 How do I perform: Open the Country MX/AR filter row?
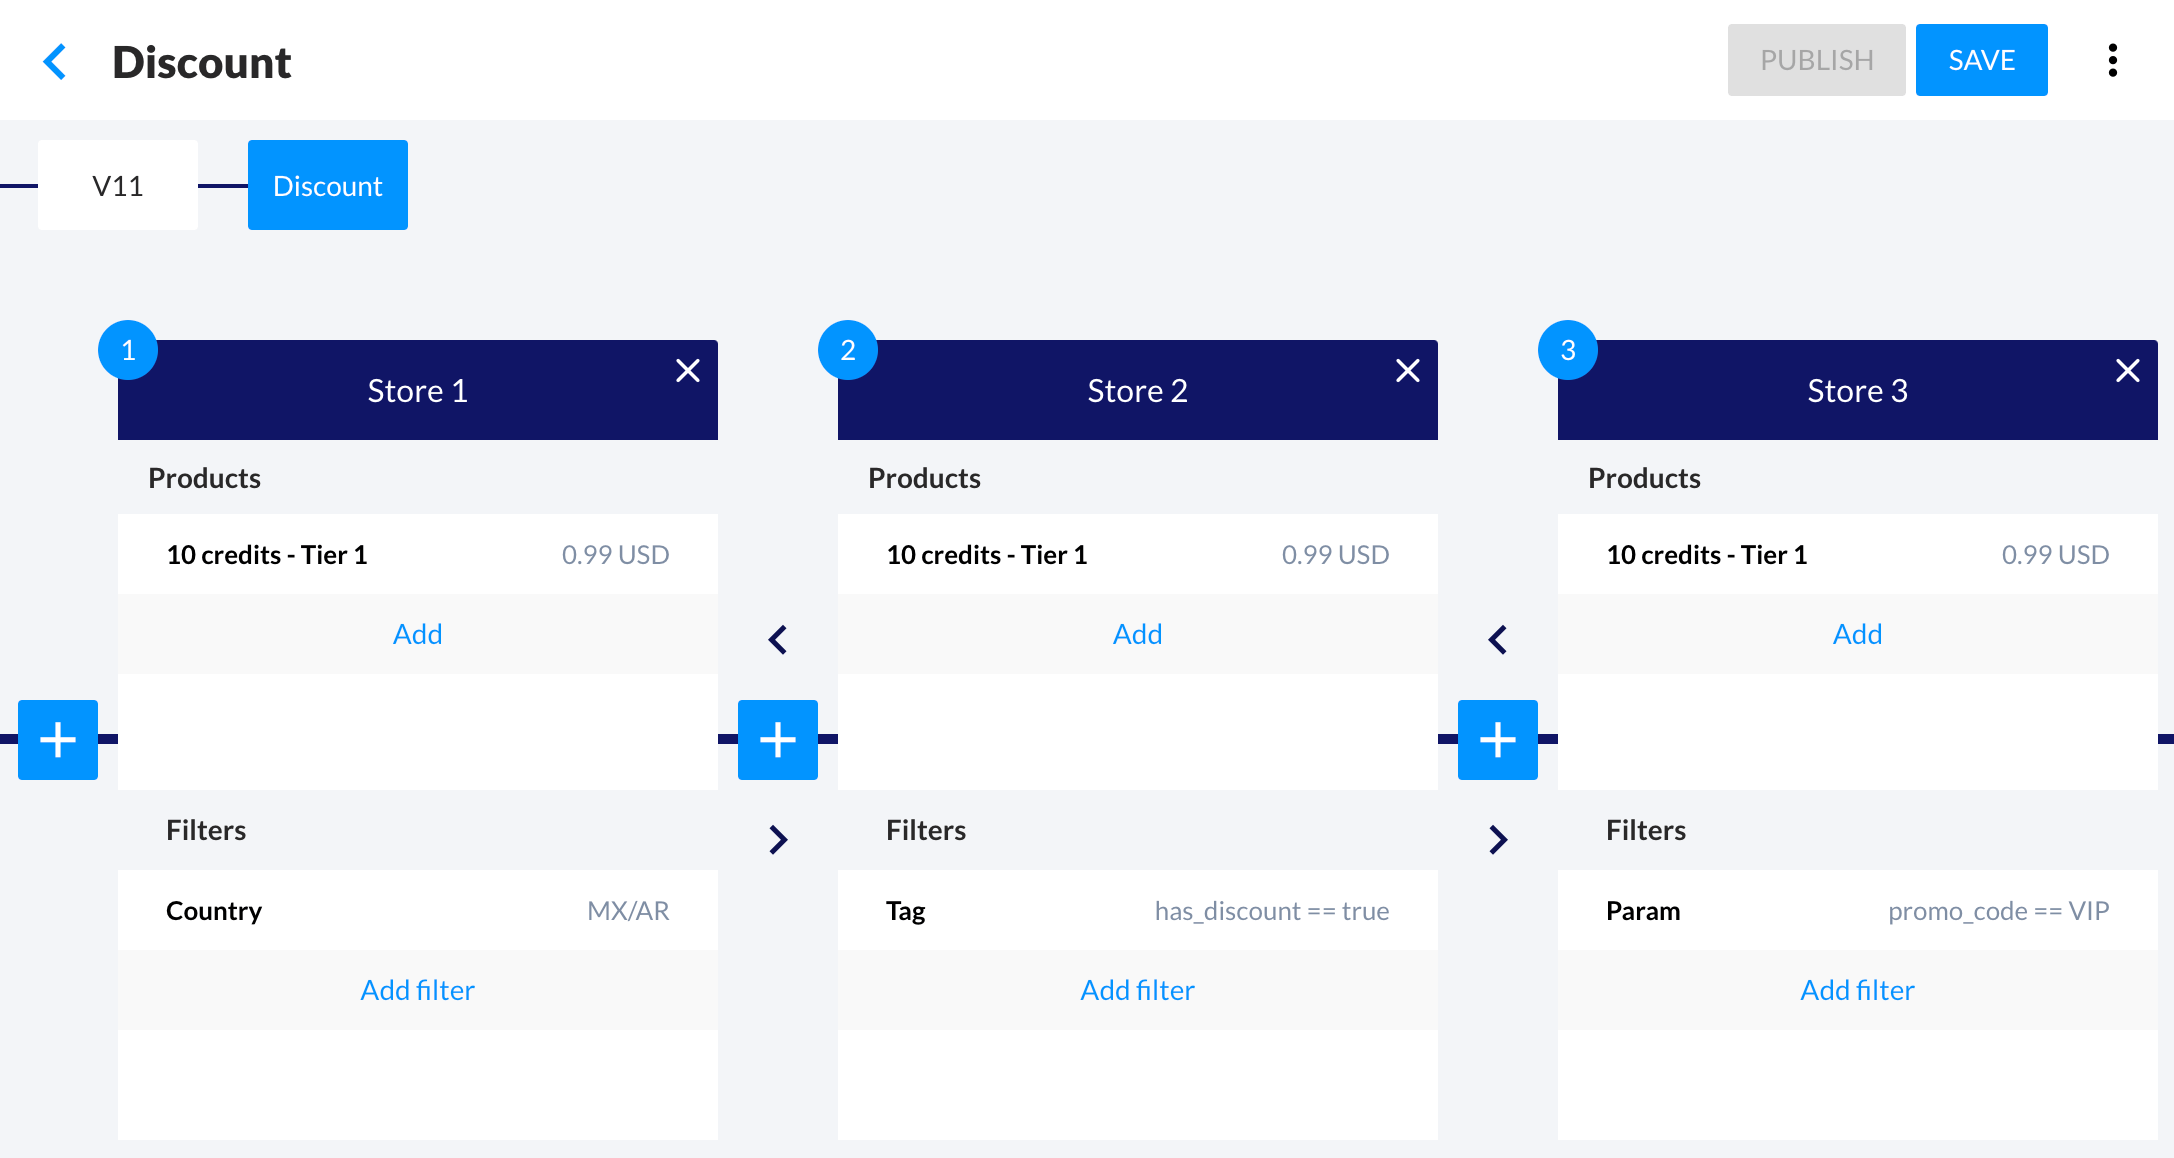[417, 911]
